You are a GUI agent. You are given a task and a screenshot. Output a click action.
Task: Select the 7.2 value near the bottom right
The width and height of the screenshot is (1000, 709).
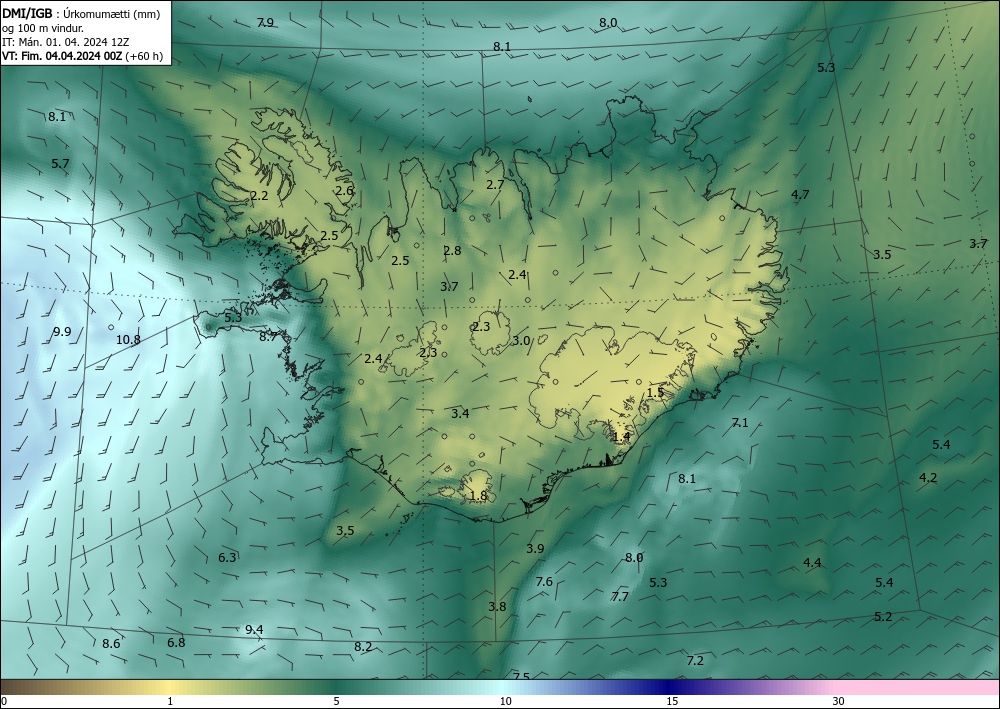(695, 661)
